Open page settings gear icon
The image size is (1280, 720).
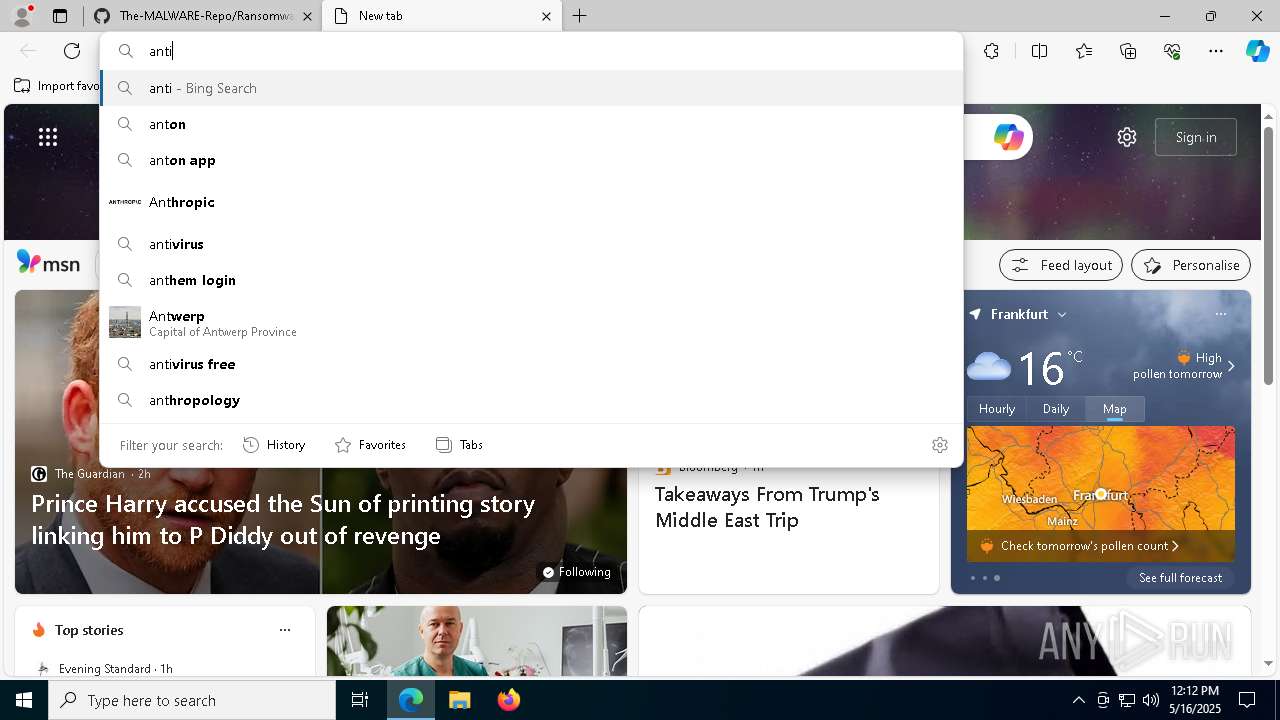(1127, 137)
